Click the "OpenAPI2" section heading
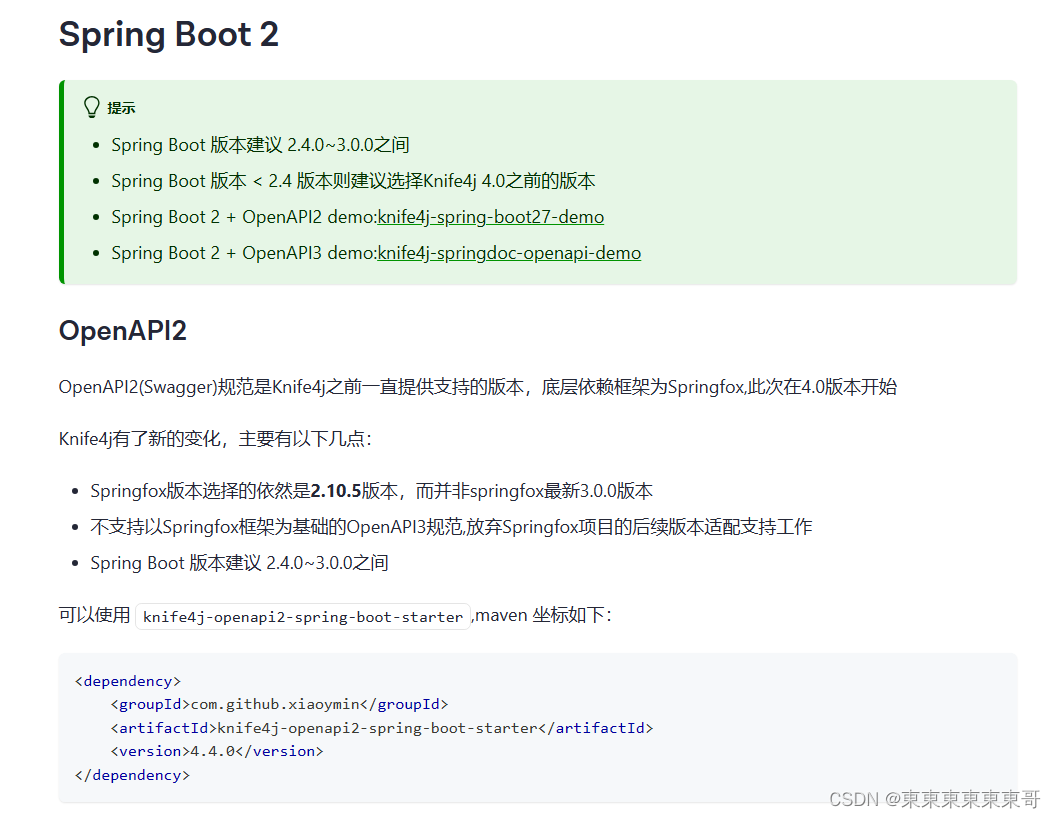The width and height of the screenshot is (1056, 818). coord(122,330)
